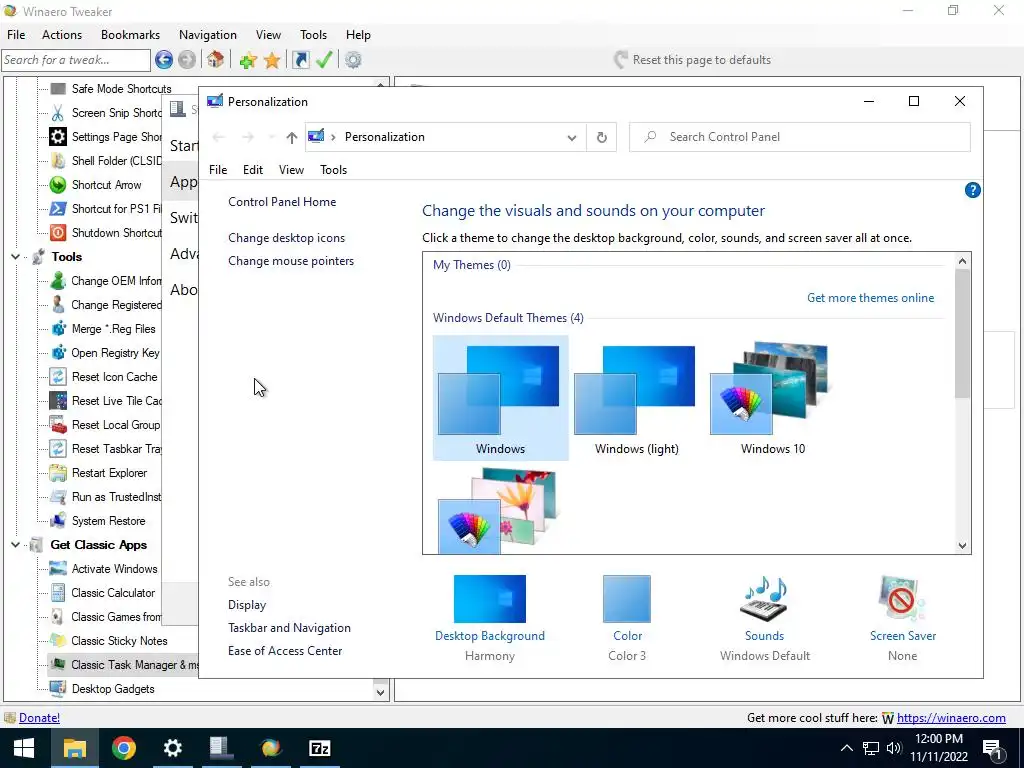The width and height of the screenshot is (1024, 768).
Task: Open Color 3 color swatch
Action: coord(627,599)
